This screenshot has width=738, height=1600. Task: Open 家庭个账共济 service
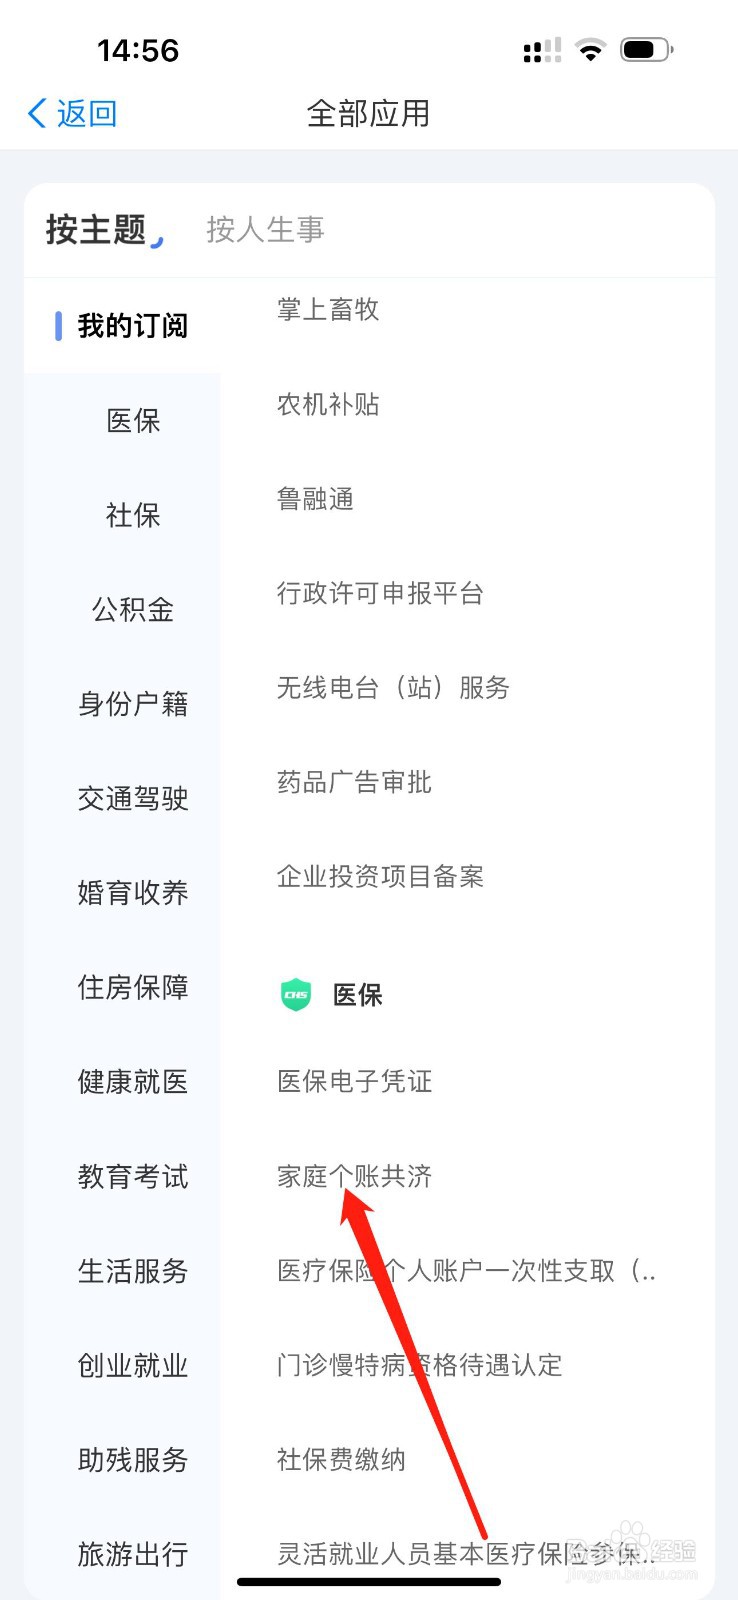pyautogui.click(x=354, y=1176)
